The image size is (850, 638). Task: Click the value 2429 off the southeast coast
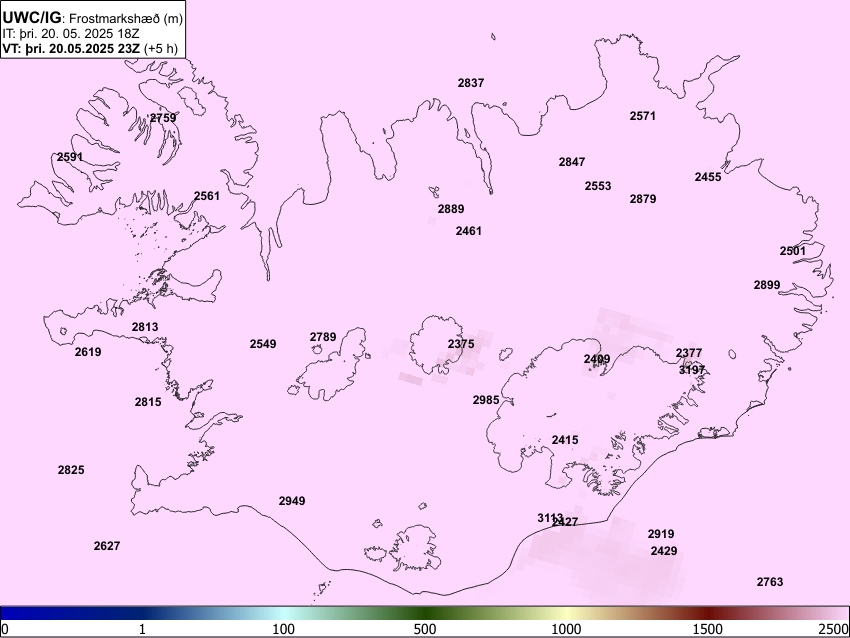click(664, 551)
